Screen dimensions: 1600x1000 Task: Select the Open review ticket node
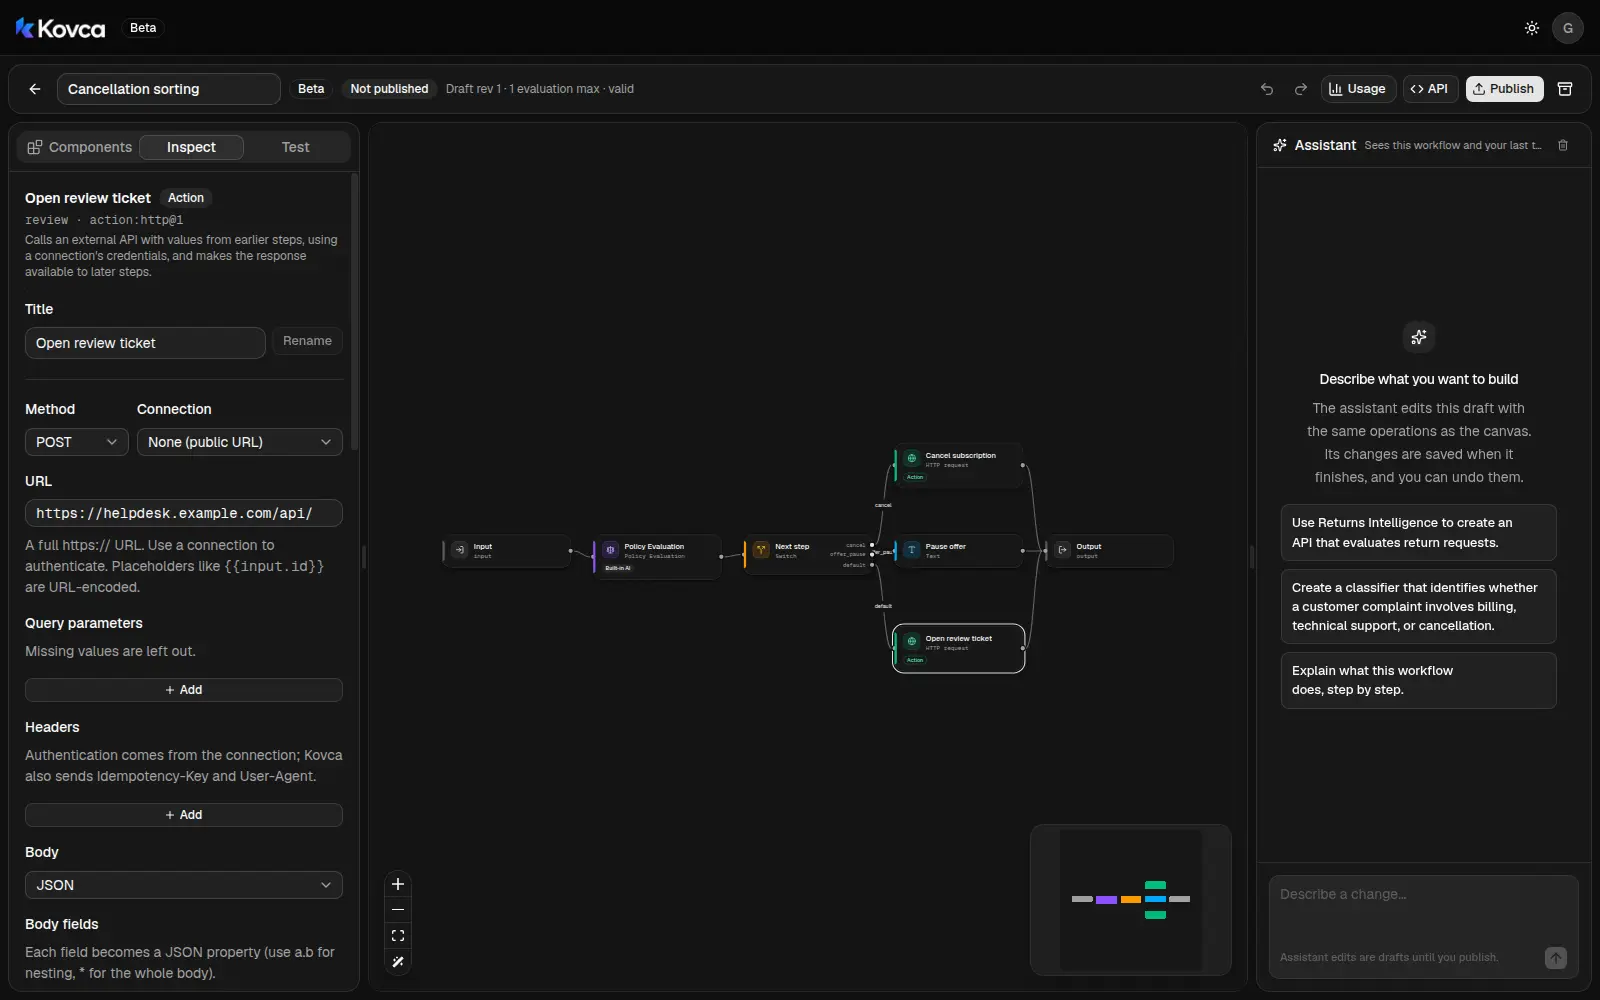959,649
